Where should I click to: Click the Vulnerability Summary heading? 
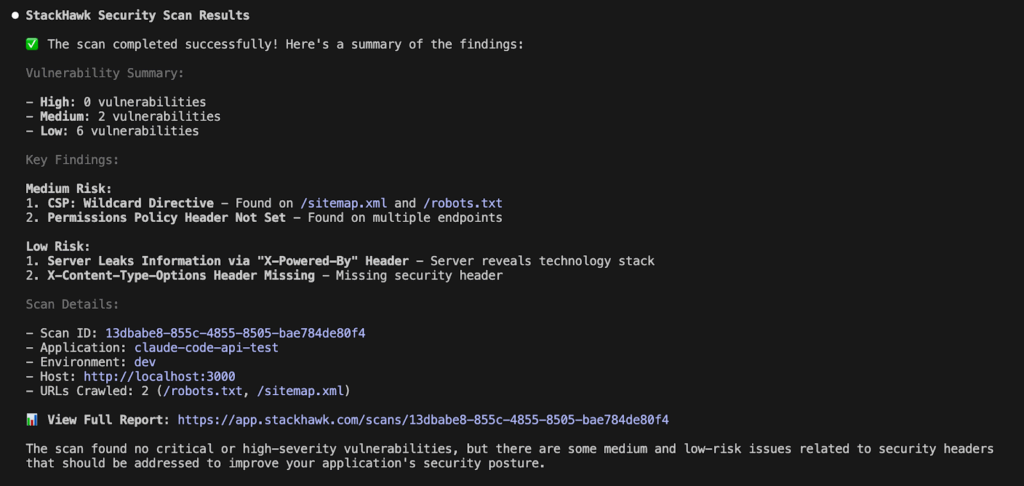(105, 73)
